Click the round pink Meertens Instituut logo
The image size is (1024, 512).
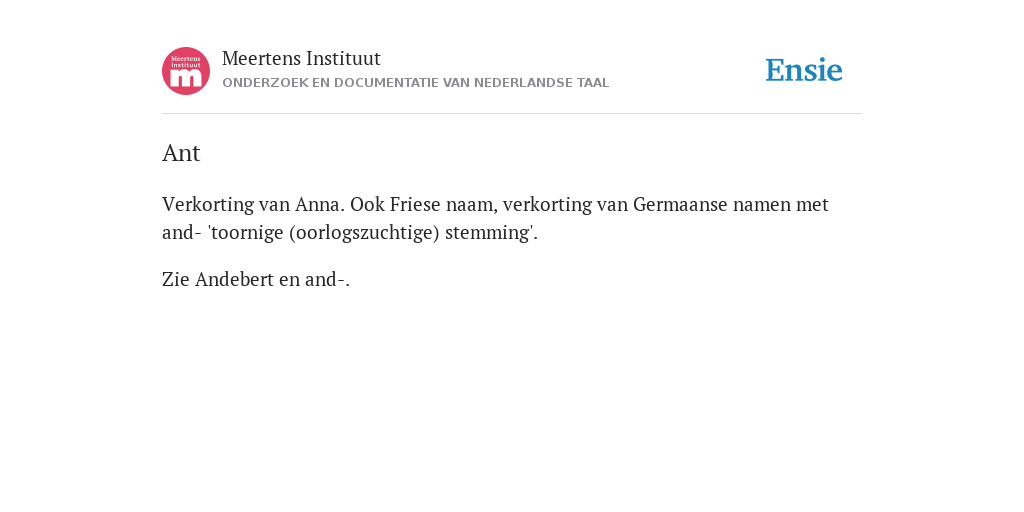[x=186, y=71]
